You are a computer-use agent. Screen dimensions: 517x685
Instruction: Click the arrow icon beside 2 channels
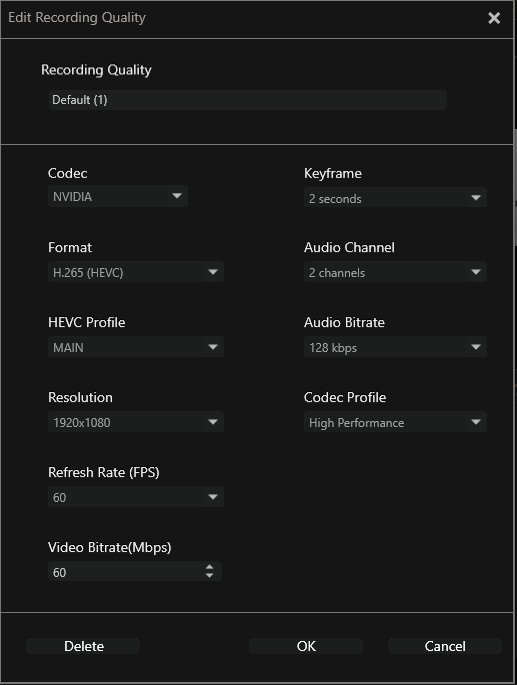click(476, 272)
